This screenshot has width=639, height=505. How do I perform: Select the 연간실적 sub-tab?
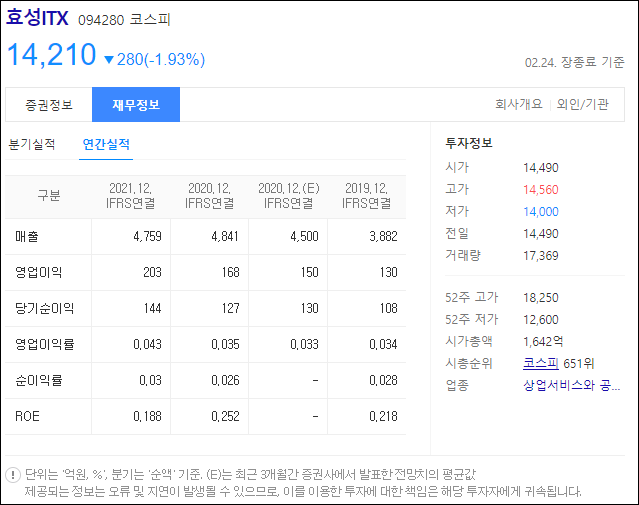pyautogui.click(x=106, y=144)
